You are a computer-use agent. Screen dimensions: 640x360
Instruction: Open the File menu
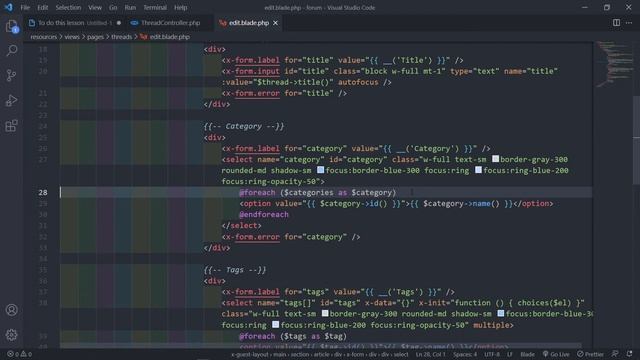point(25,7)
